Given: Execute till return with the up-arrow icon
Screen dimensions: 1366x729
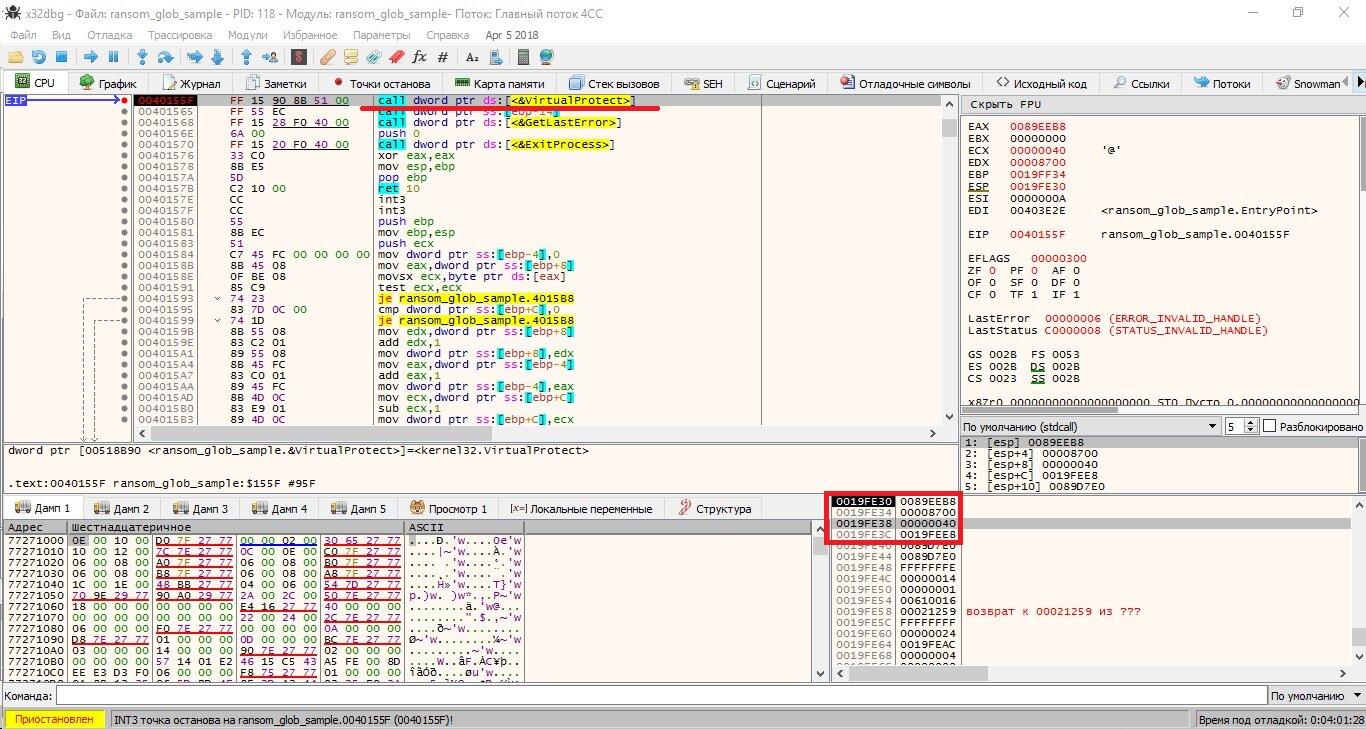Looking at the screenshot, I should [246, 57].
